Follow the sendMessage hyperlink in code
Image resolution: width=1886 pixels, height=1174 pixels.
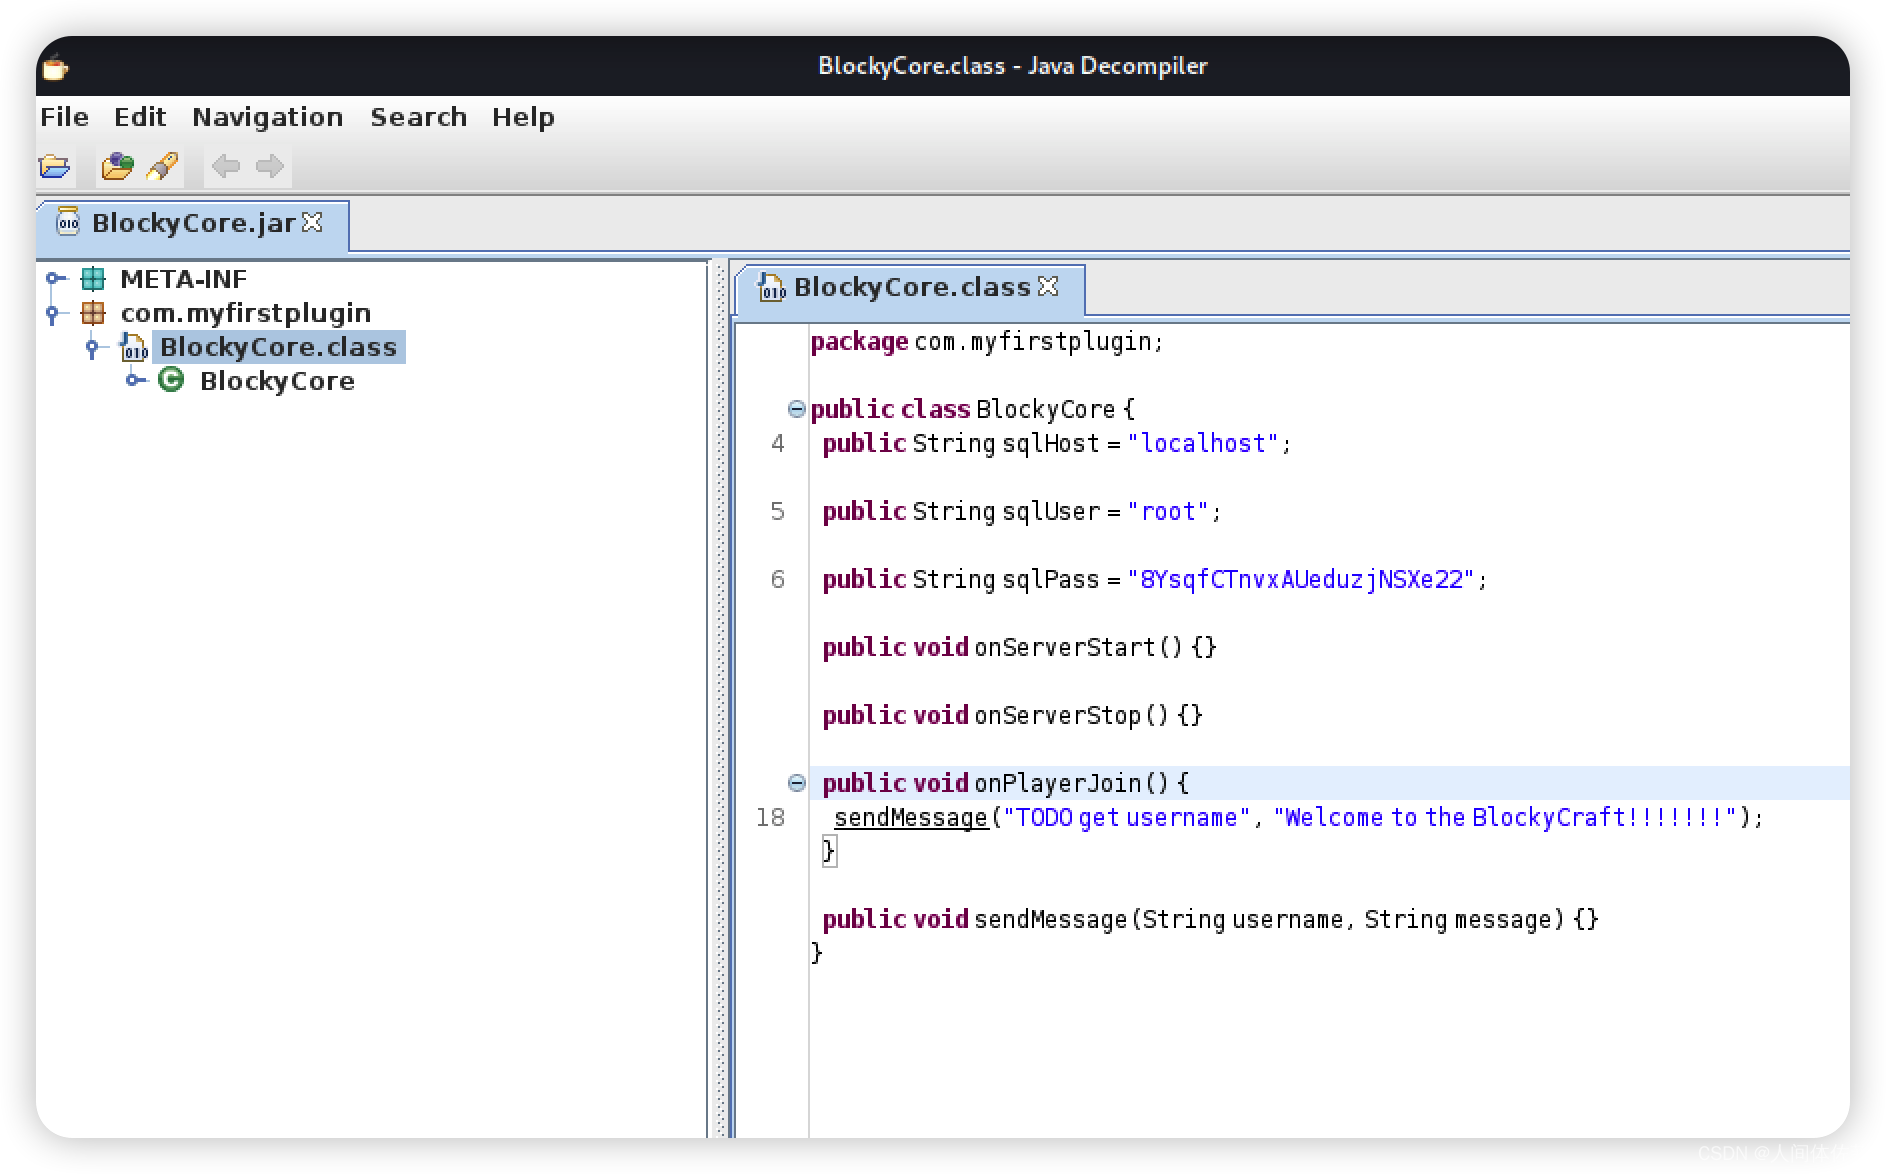point(911,818)
